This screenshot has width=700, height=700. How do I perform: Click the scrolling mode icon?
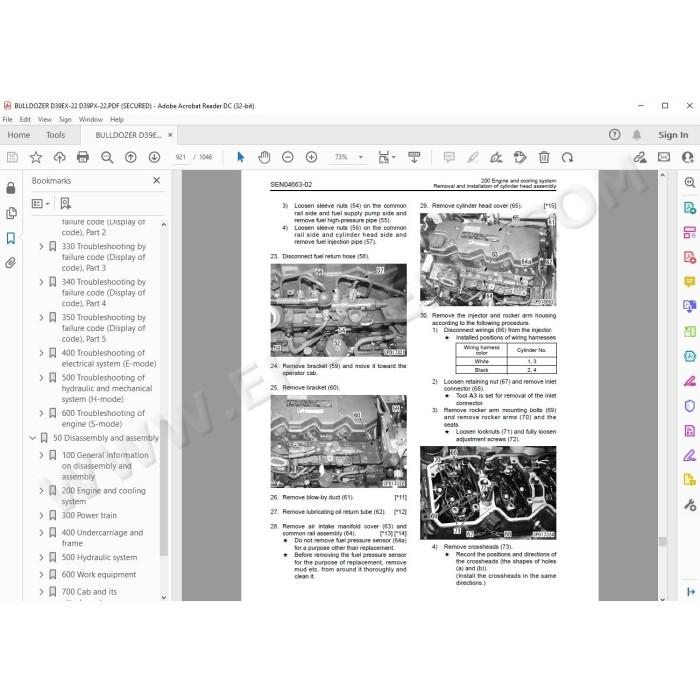[414, 157]
